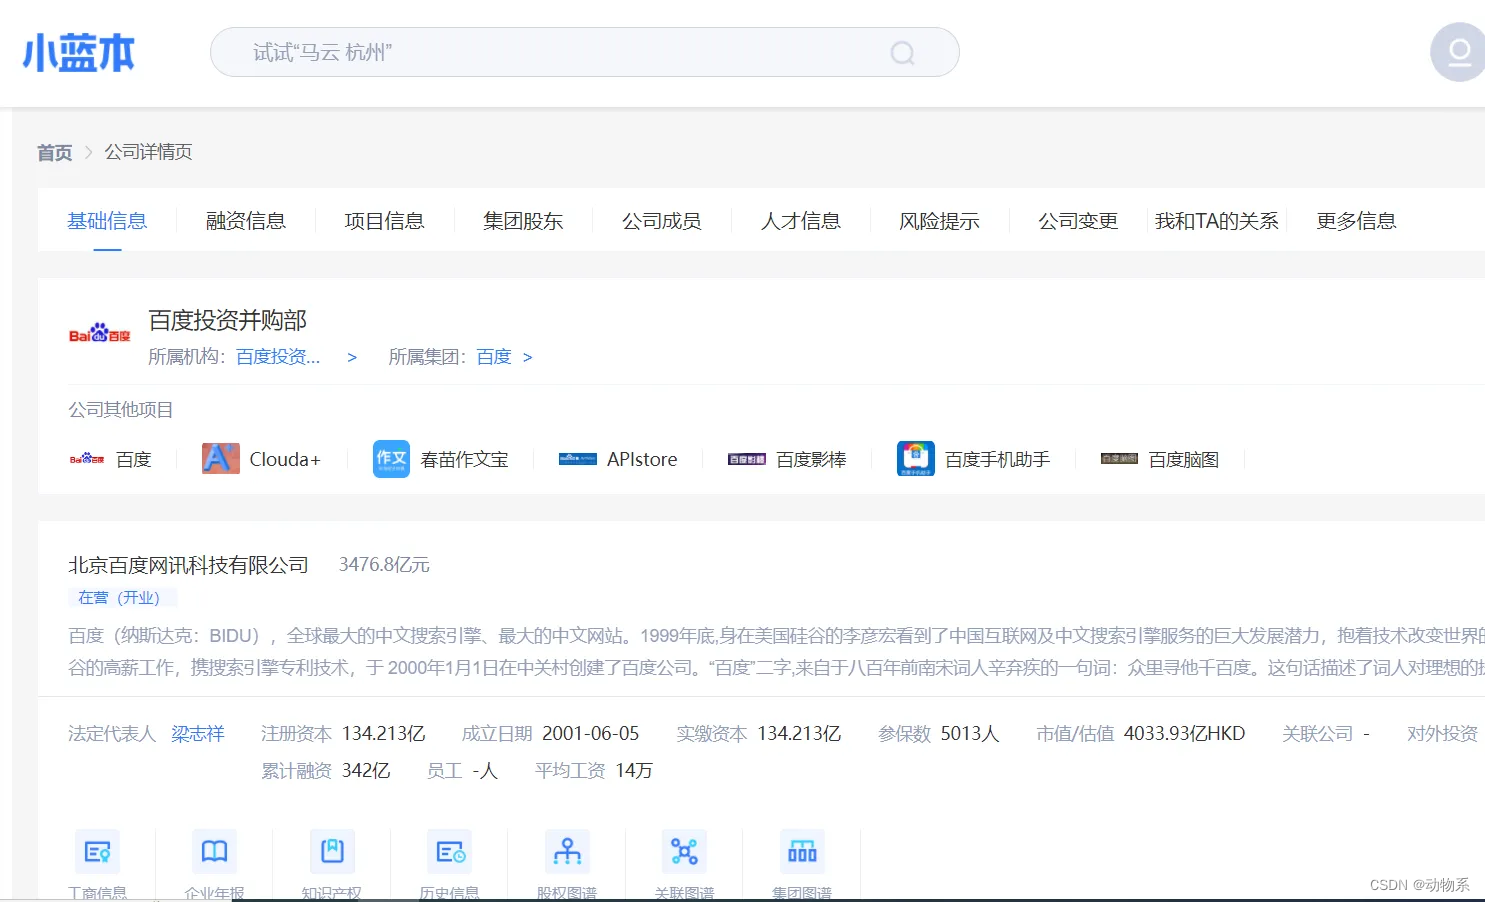Click the 134.213亿 registered capital value
Screen dimensions: 1485x902
tap(384, 734)
